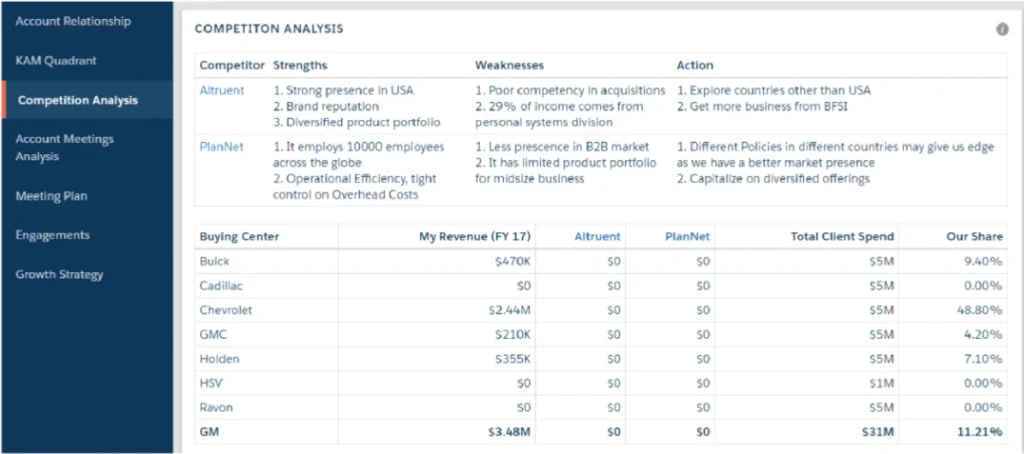
Task: Click overall share value 11.21%
Action: 980,432
